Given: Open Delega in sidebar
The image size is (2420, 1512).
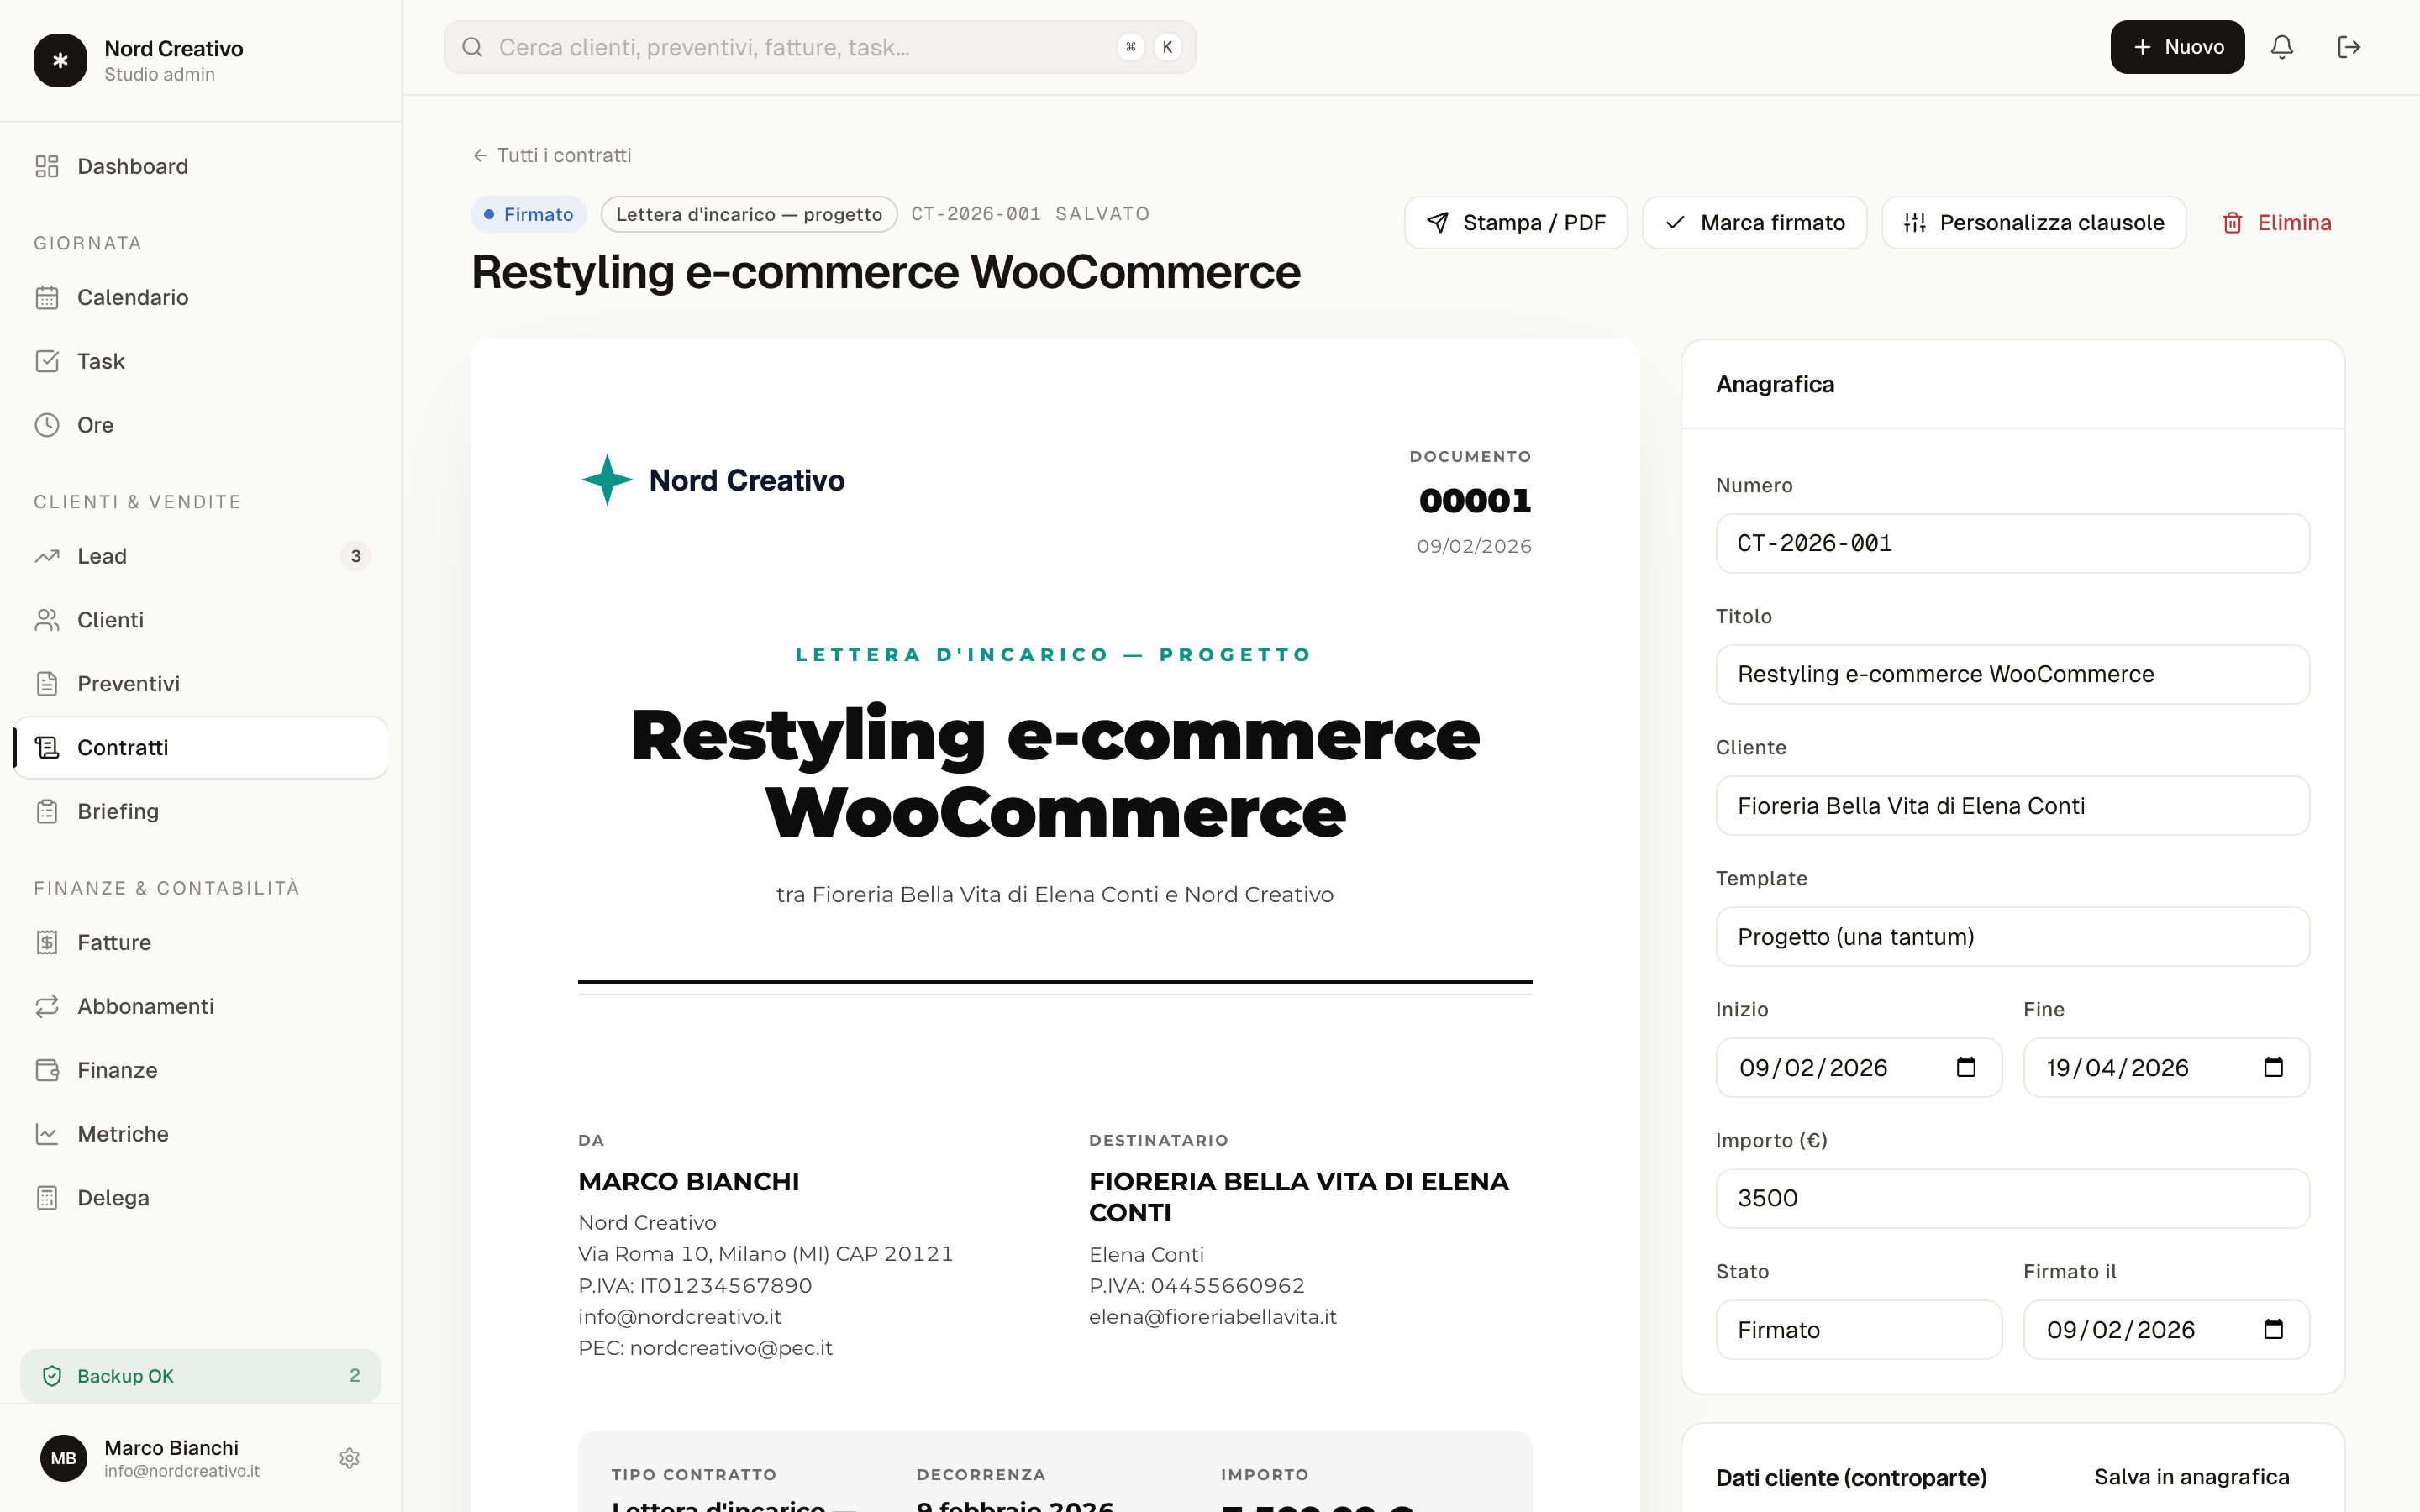Looking at the screenshot, I should (201, 1198).
